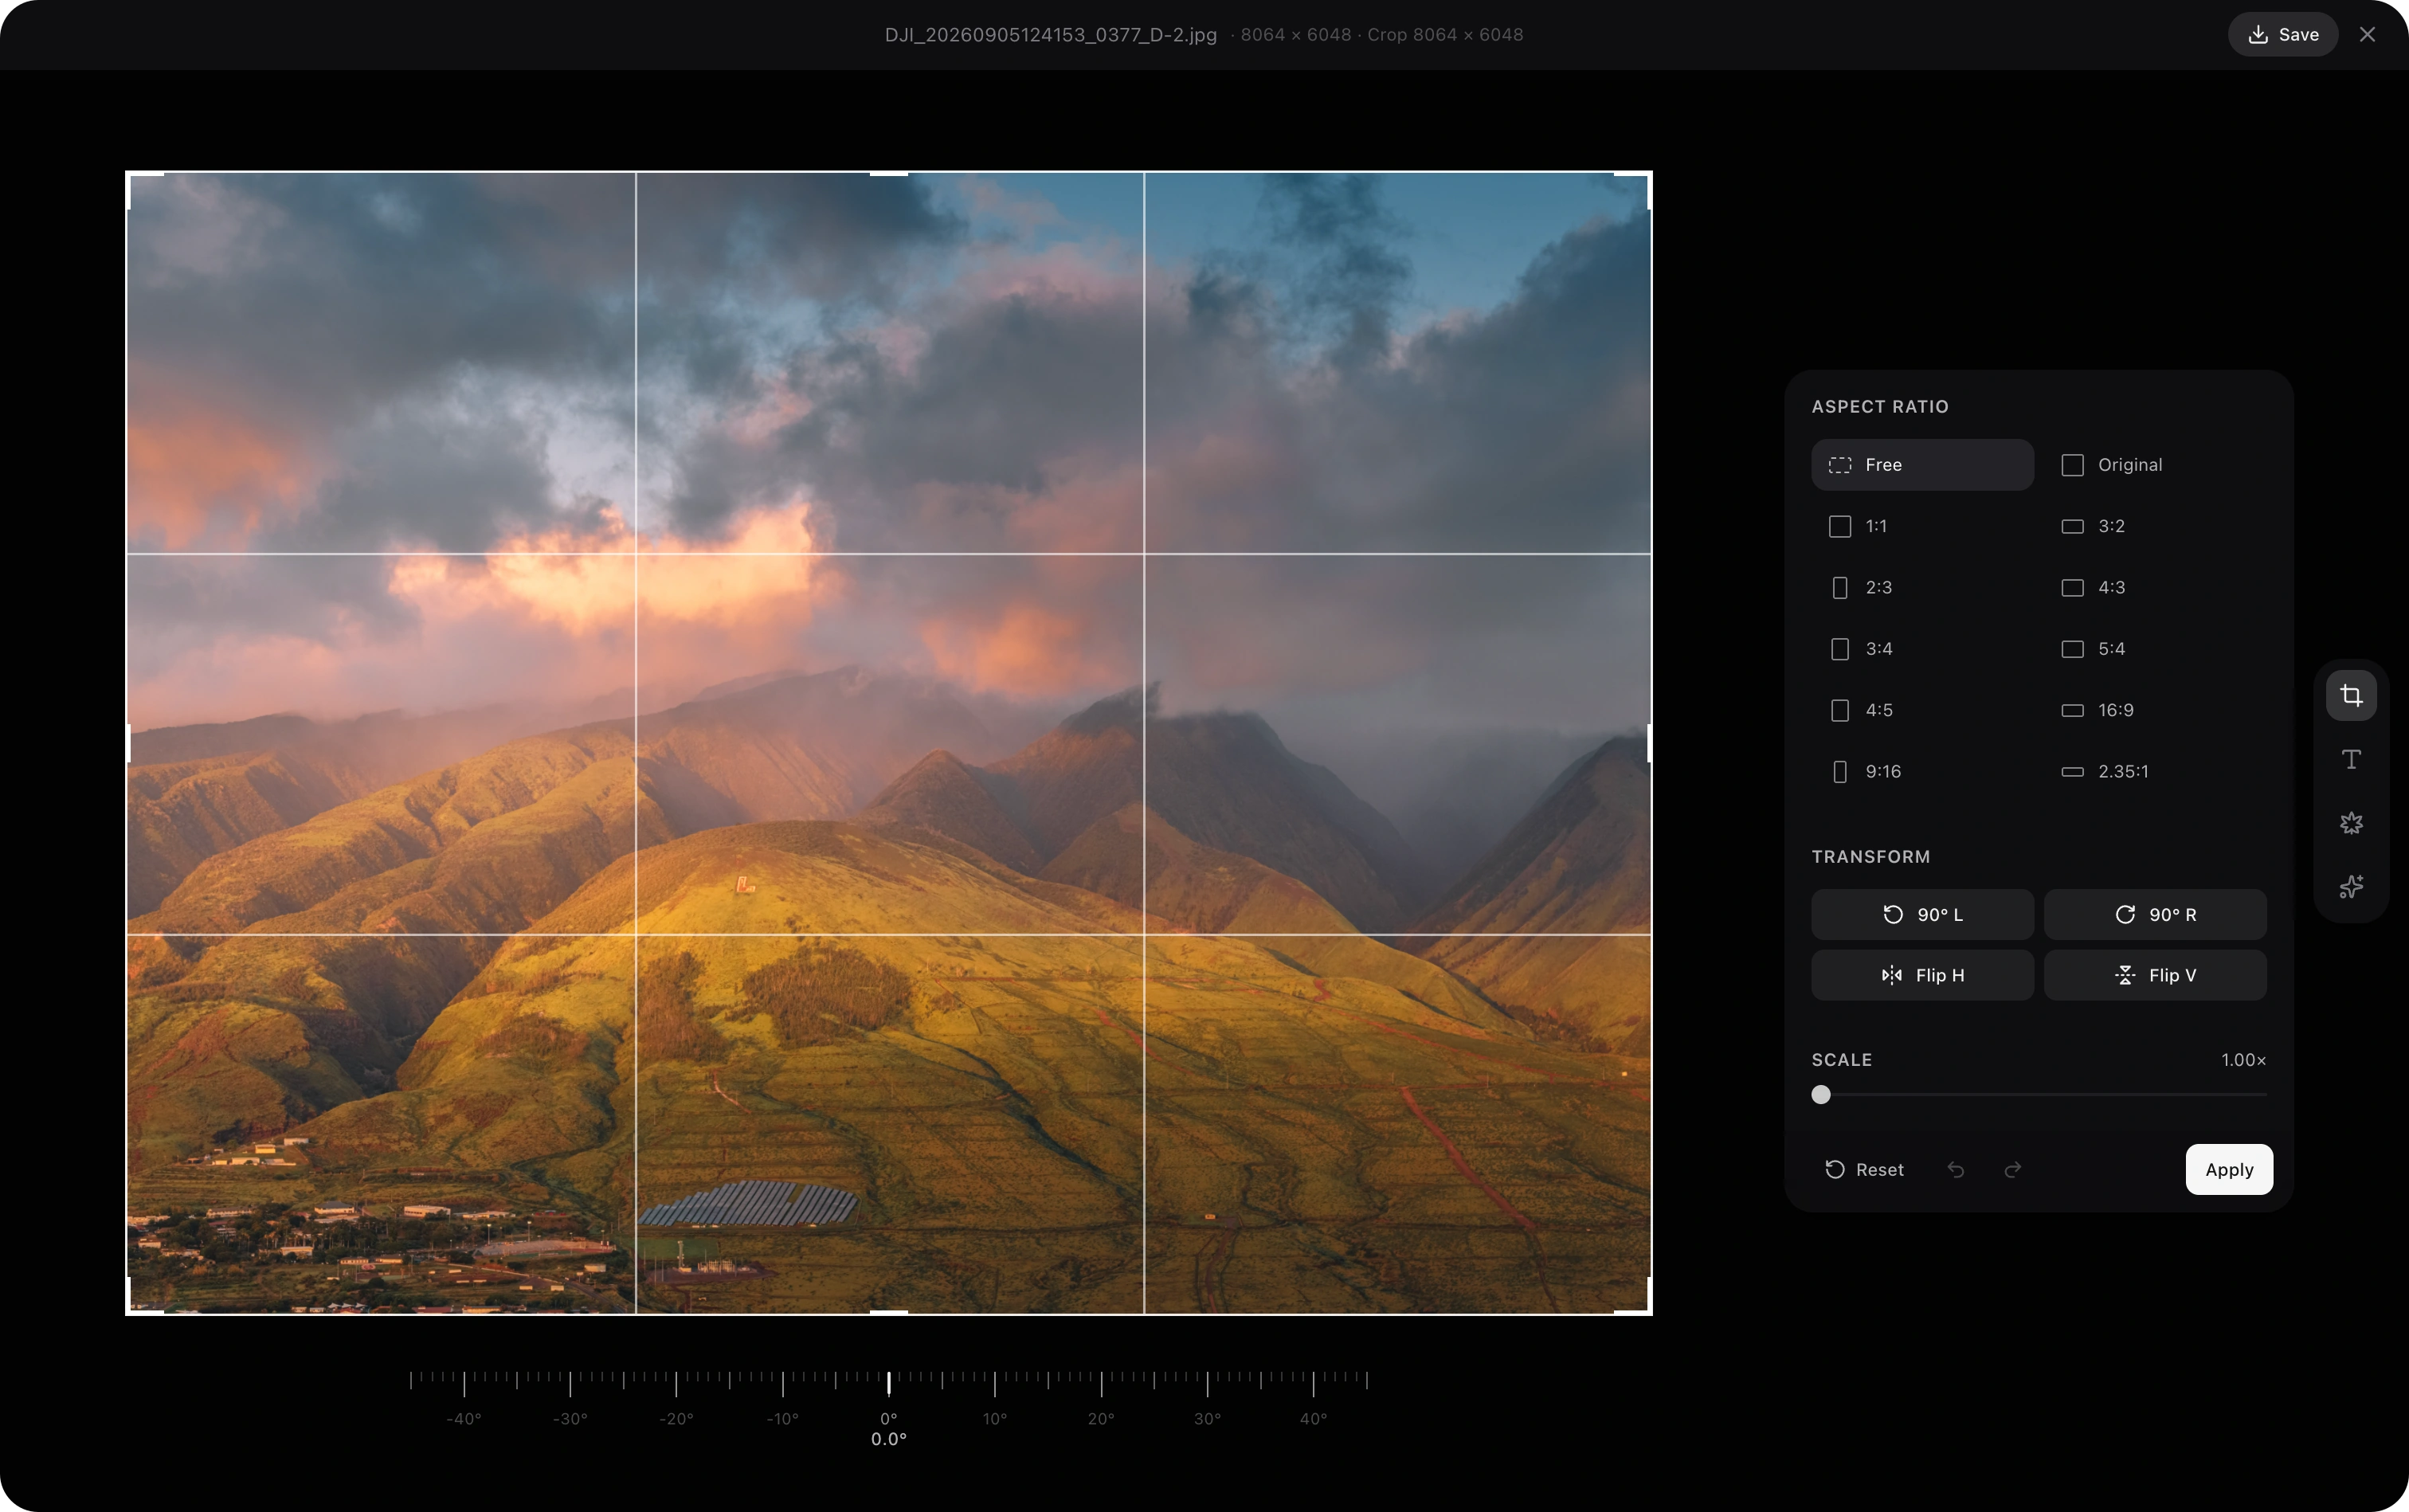This screenshot has height=1512, width=2409.
Task: Click the file name DJI_20260905124153_0377_D-2.jpg
Action: click(x=1051, y=34)
